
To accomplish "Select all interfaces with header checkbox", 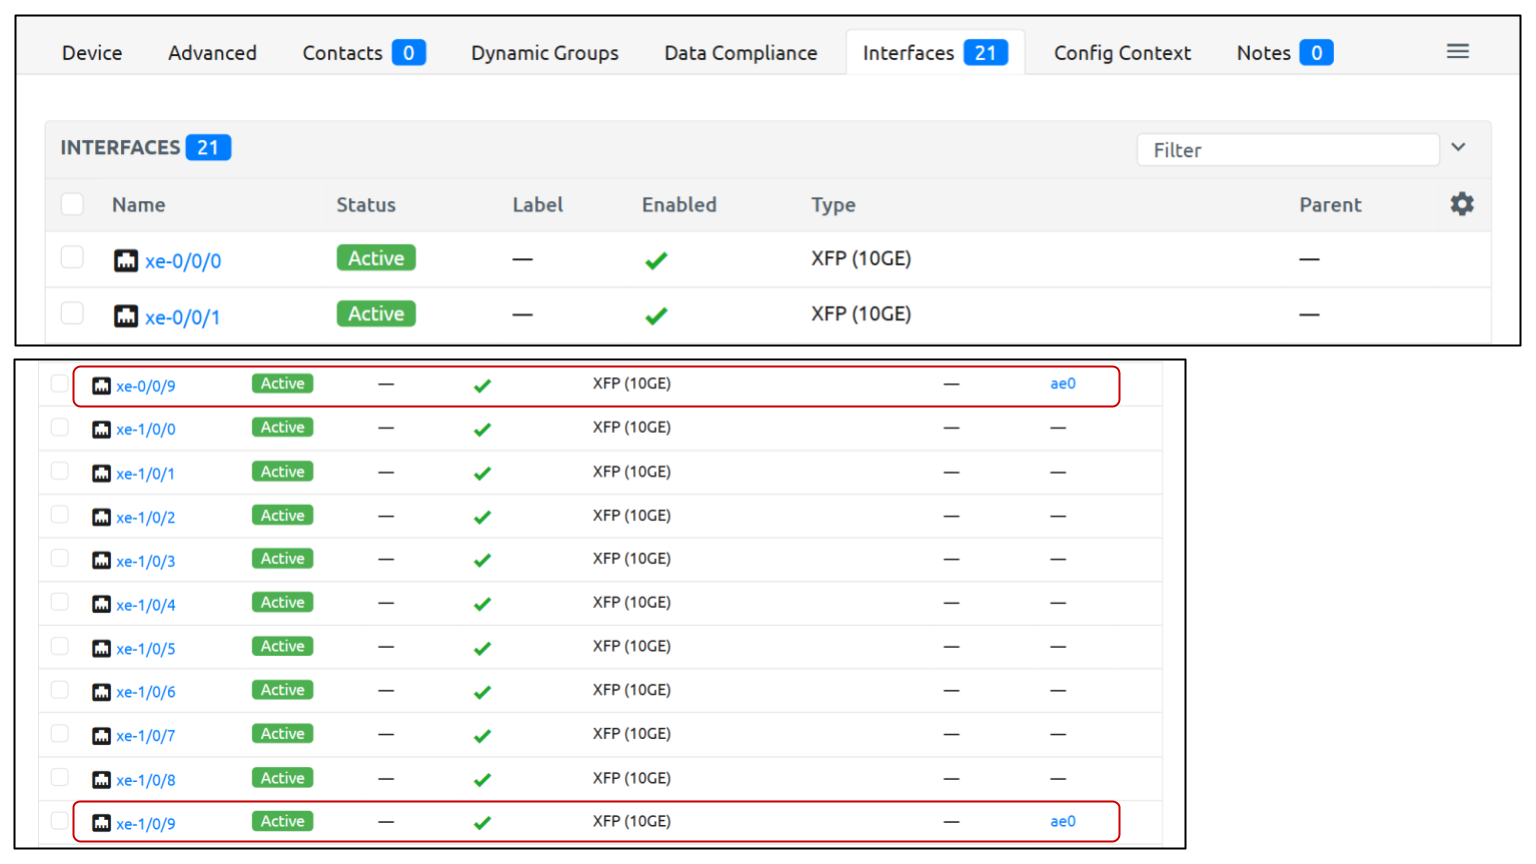I will [72, 204].
